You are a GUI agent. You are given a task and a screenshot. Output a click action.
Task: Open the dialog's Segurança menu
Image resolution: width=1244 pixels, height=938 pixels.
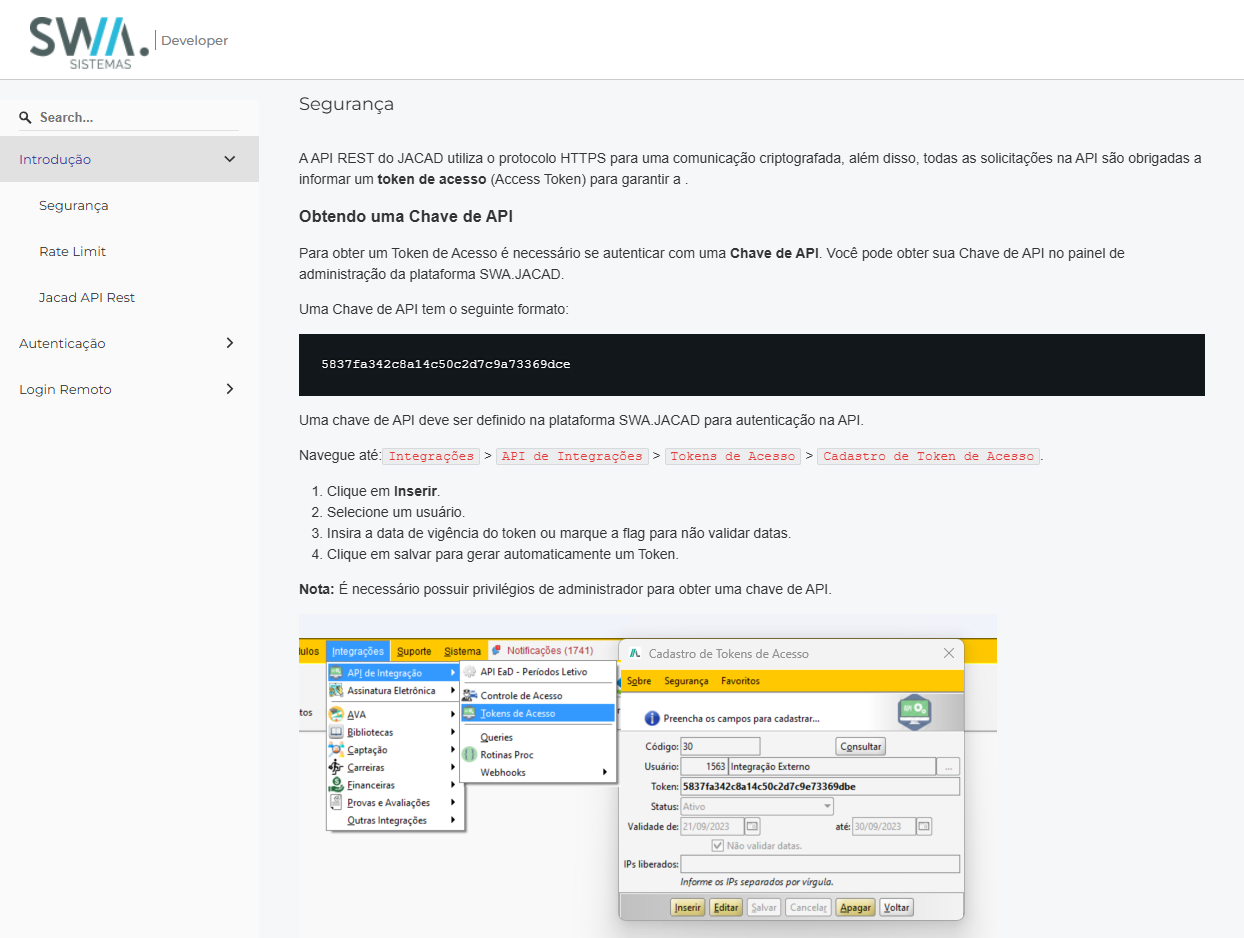pos(686,681)
